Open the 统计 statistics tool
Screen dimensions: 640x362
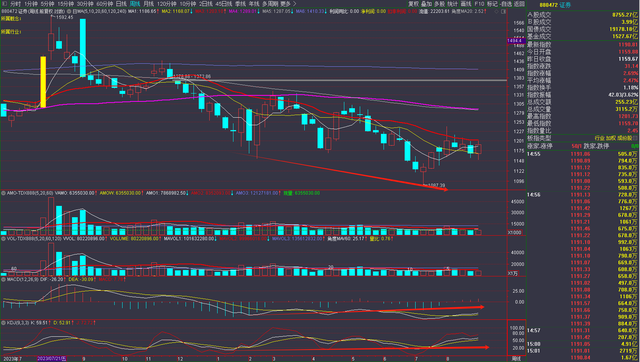click(x=453, y=4)
